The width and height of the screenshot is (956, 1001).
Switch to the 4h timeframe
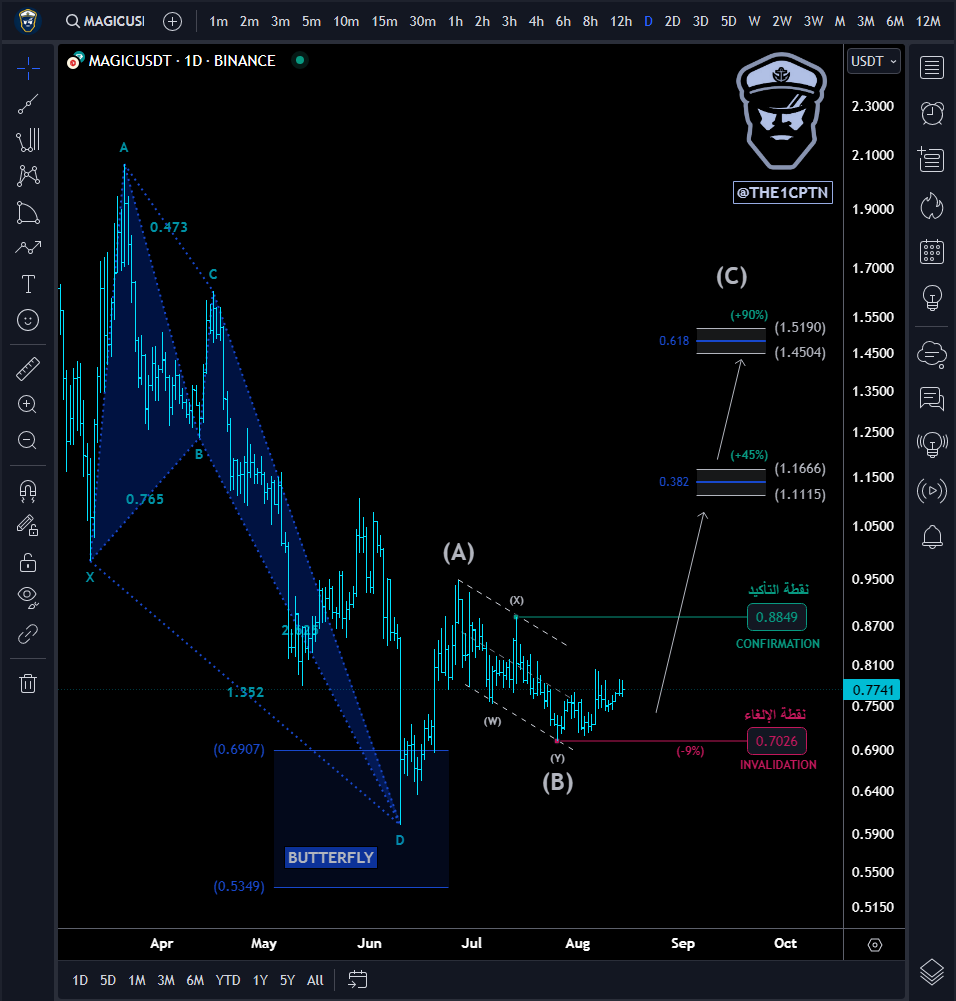[x=536, y=22]
